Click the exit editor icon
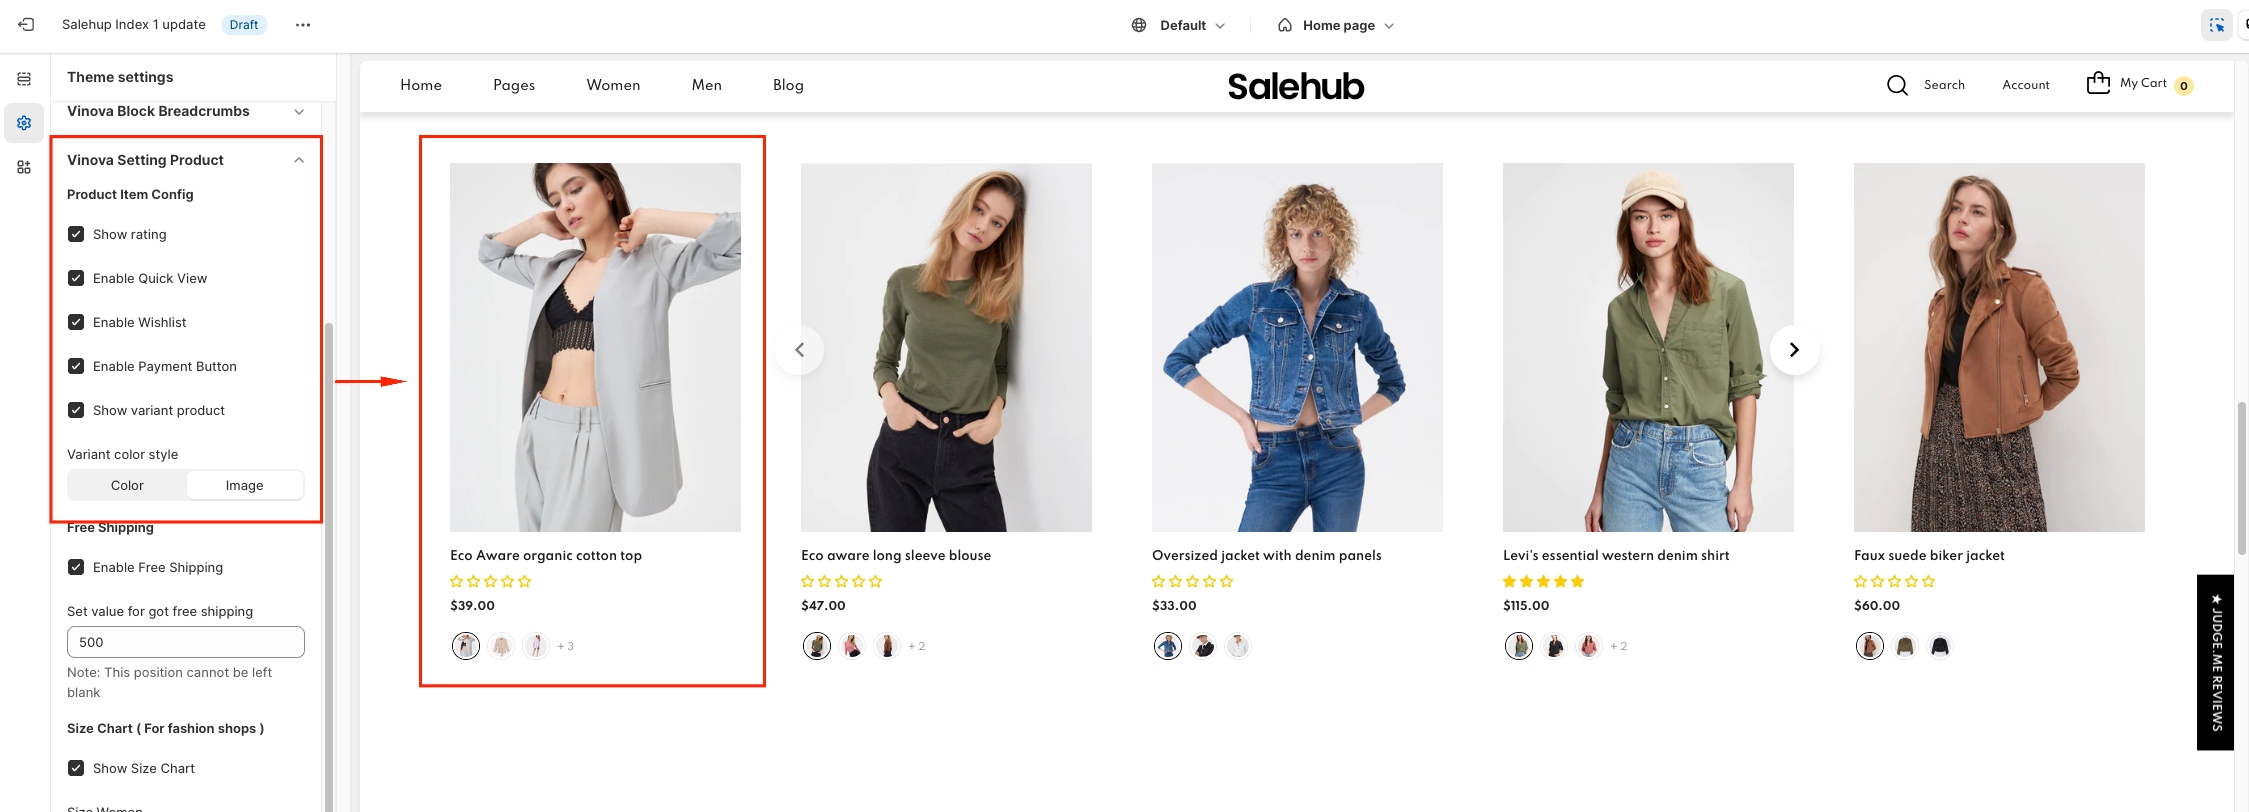 [x=27, y=25]
